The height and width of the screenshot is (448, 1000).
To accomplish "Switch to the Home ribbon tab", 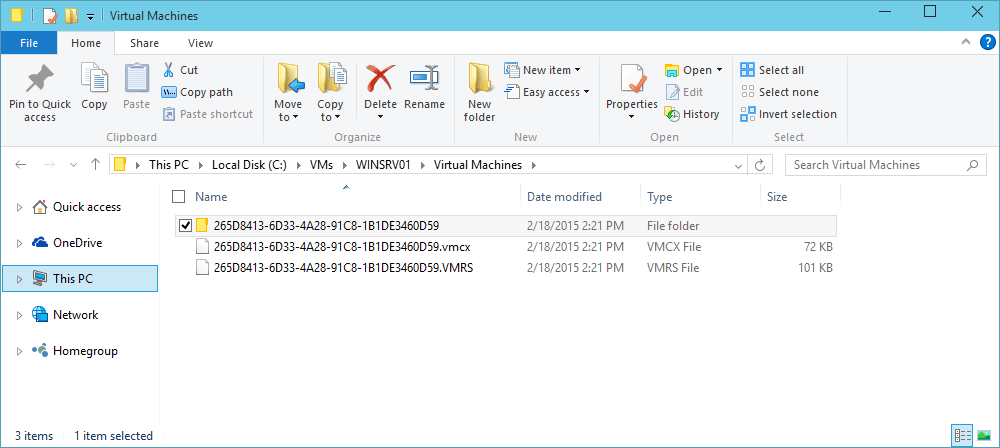I will [86, 43].
